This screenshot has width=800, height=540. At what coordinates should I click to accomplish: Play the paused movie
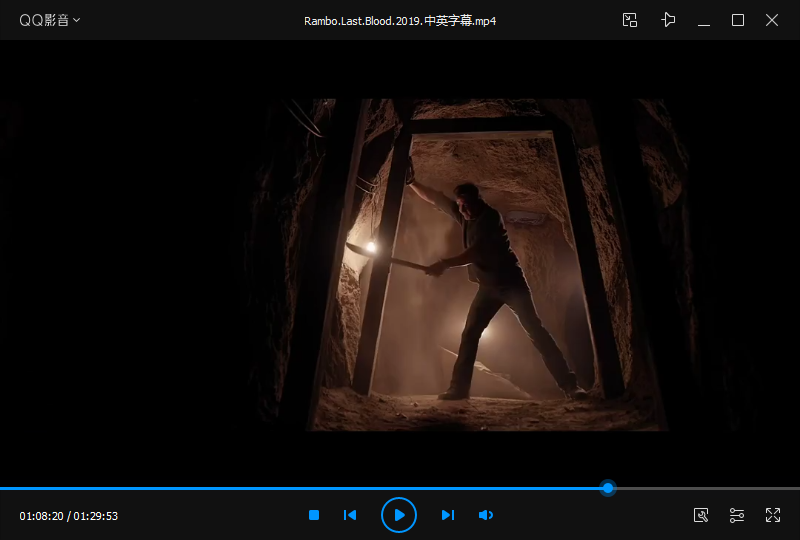[399, 515]
